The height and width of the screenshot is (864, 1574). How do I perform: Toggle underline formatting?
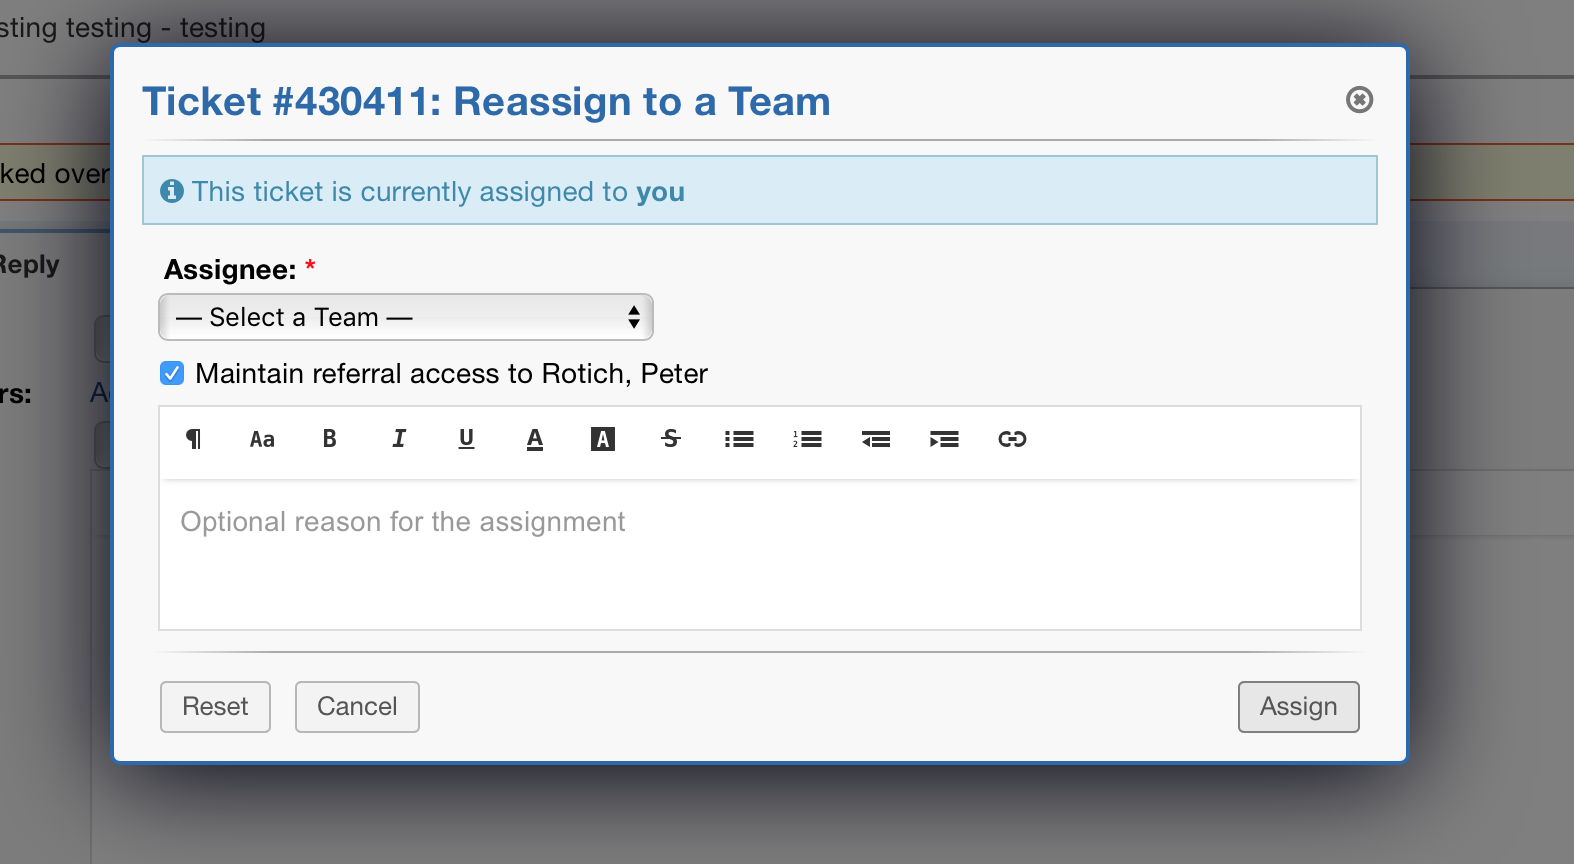[x=466, y=439]
